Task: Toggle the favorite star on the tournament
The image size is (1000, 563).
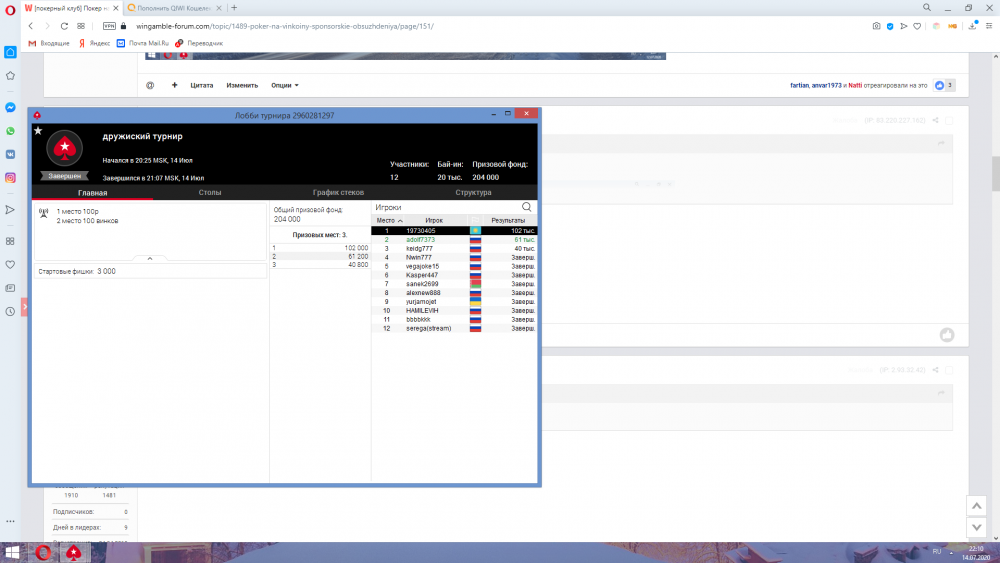Action: pyautogui.click(x=38, y=131)
